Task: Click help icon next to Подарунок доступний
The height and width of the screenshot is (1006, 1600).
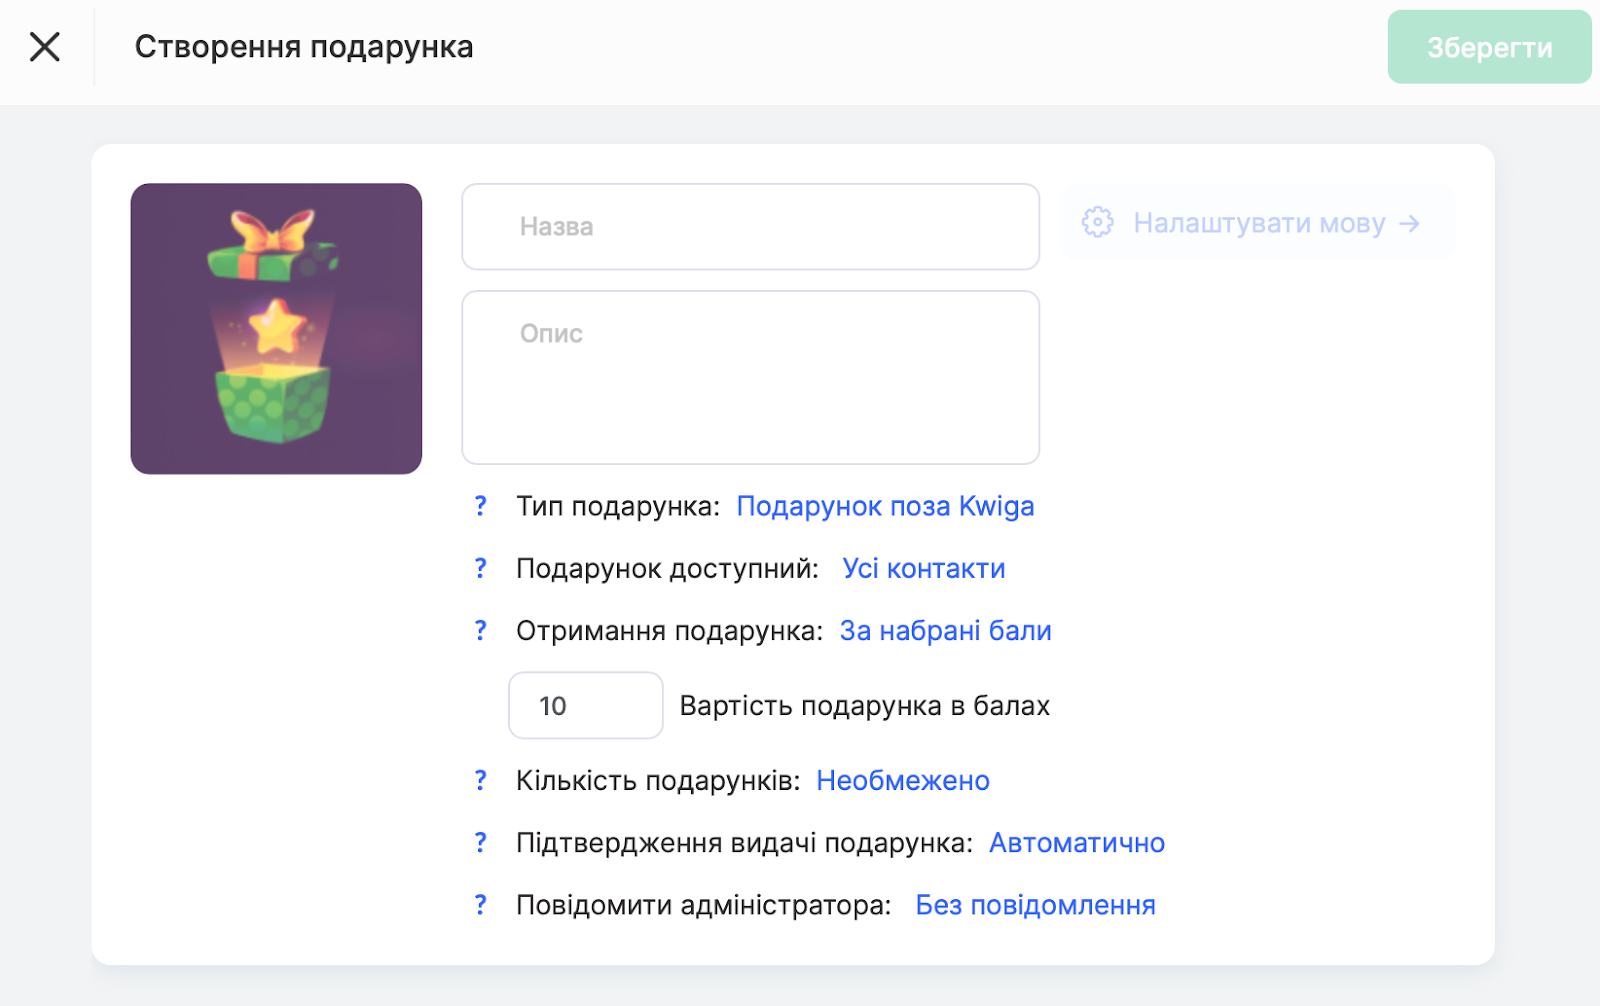Action: (481, 568)
